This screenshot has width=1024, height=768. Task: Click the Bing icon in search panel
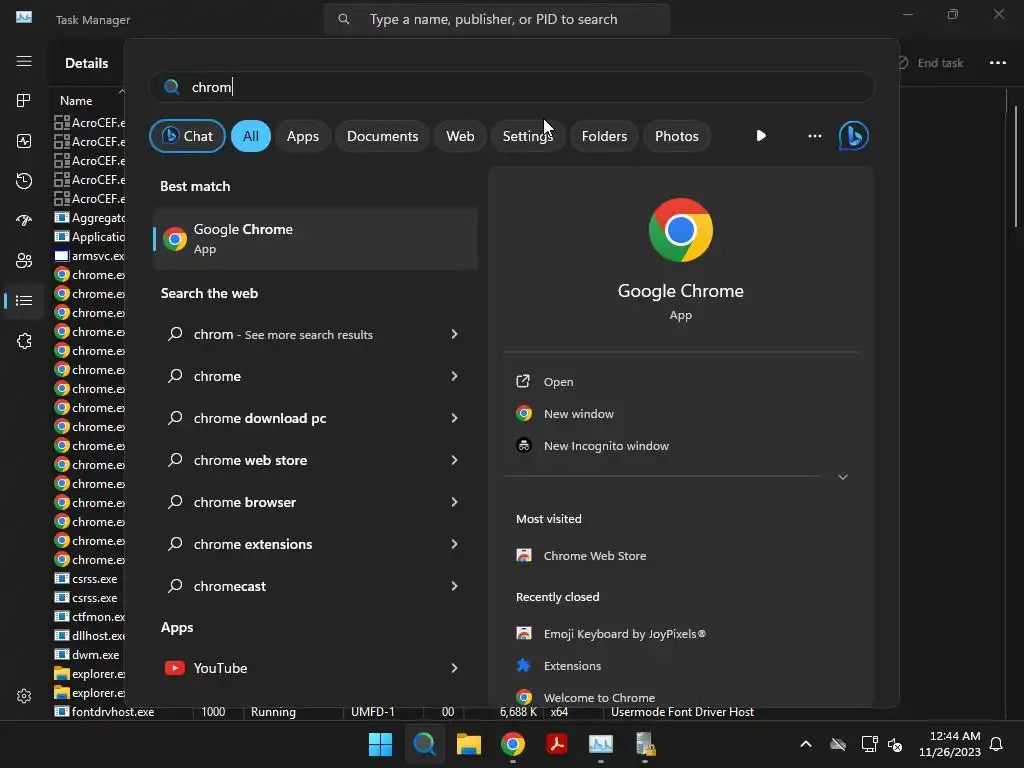854,136
